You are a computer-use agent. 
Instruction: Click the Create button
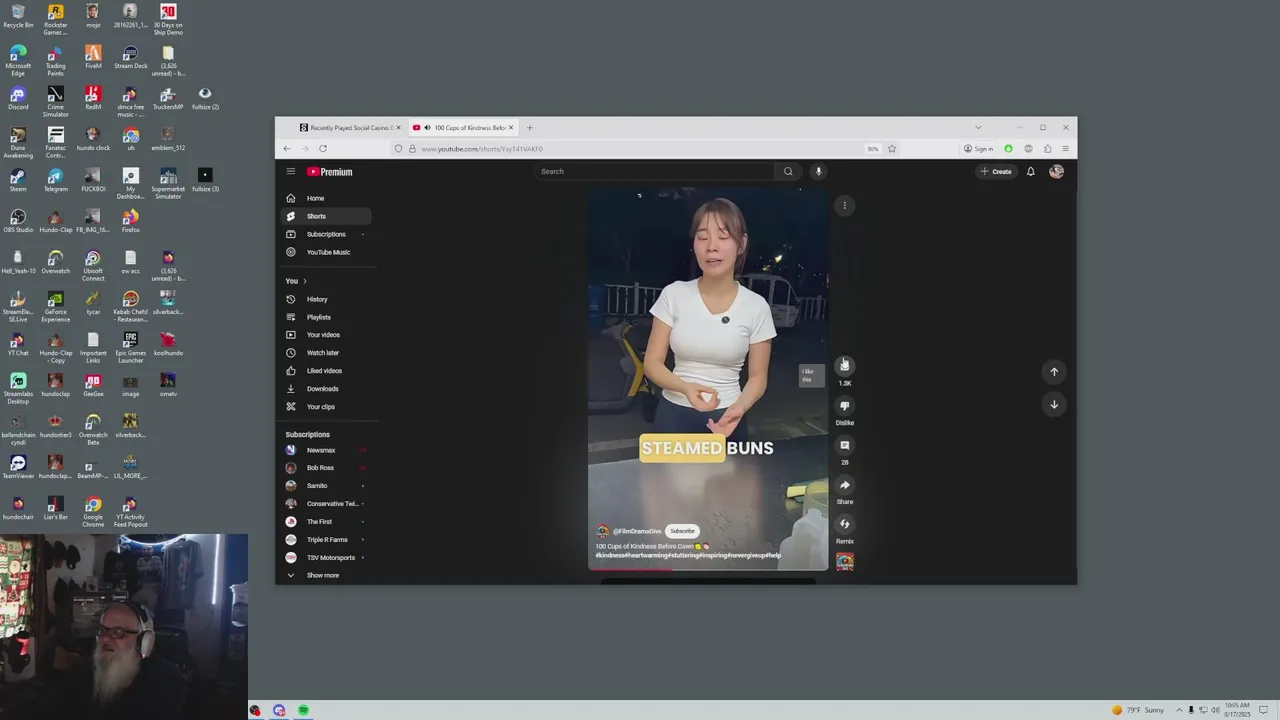pyautogui.click(x=996, y=172)
